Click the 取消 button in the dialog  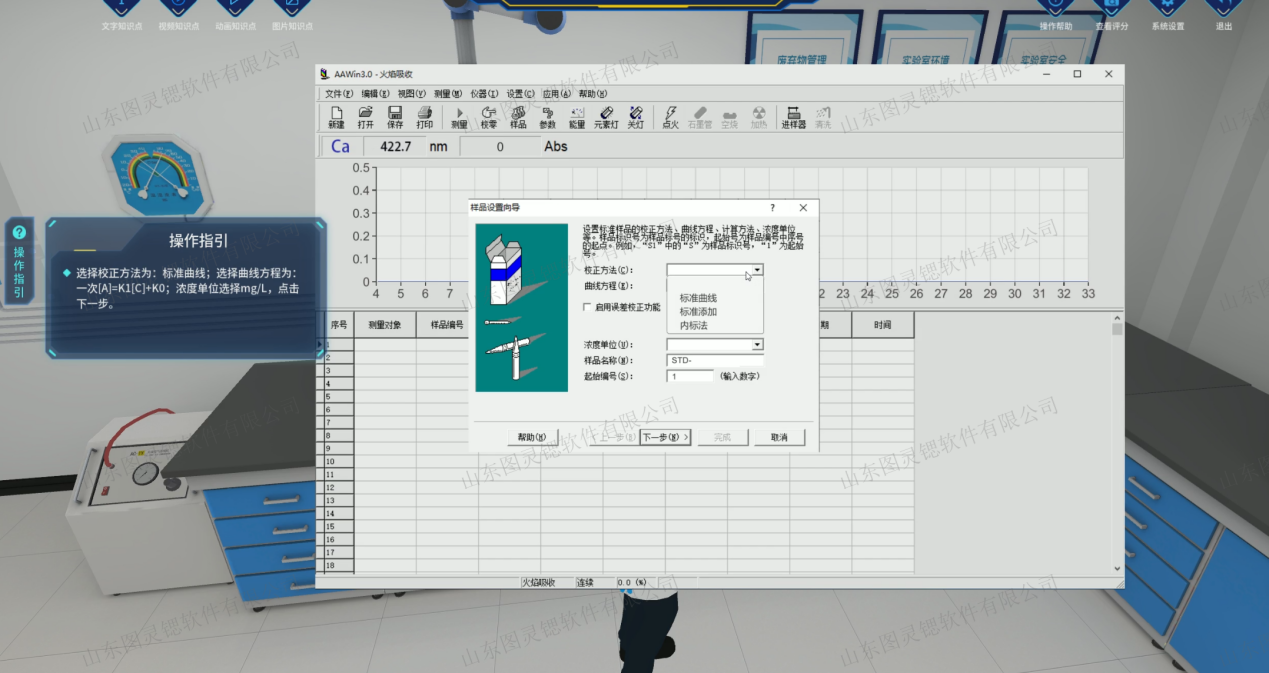[x=779, y=437]
